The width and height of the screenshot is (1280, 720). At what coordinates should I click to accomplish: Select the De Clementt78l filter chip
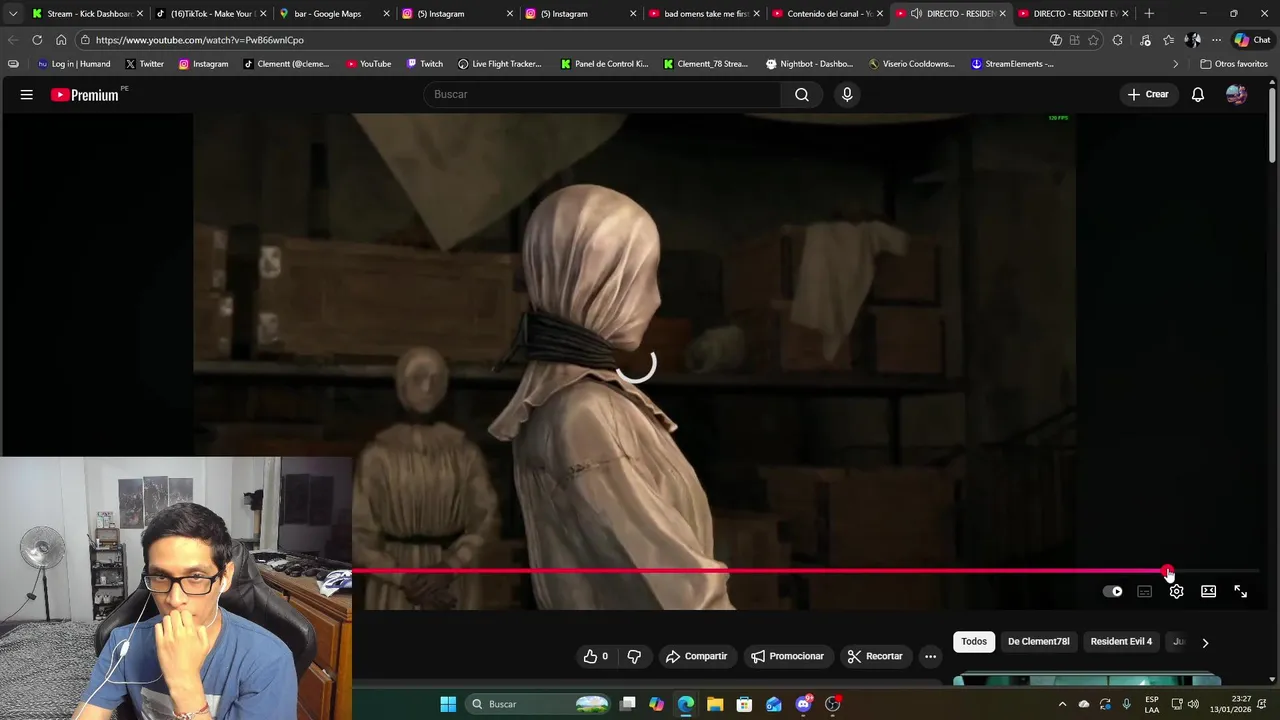click(x=1039, y=642)
